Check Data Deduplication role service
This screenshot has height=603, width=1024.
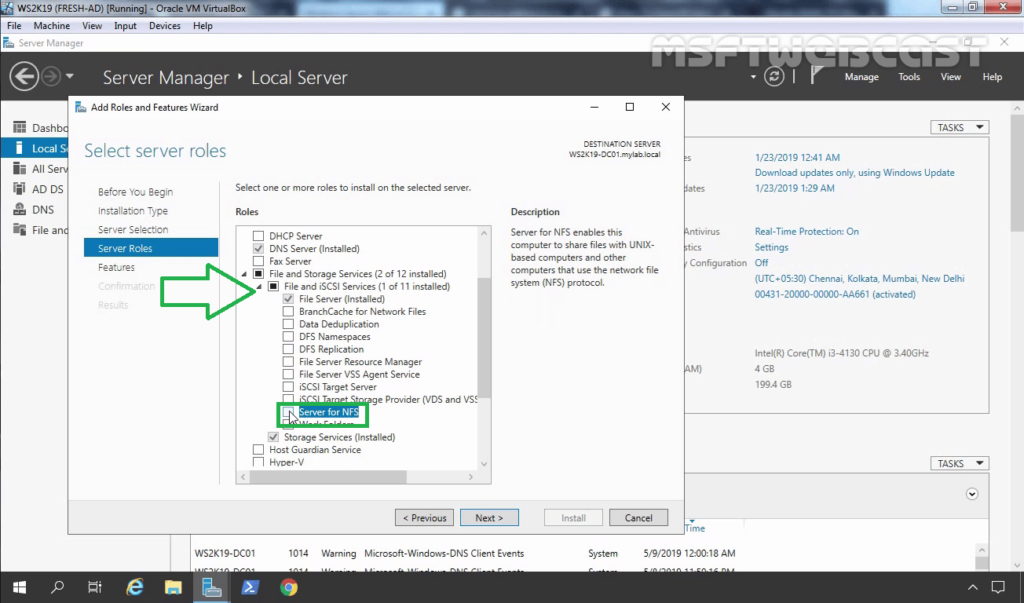click(288, 323)
